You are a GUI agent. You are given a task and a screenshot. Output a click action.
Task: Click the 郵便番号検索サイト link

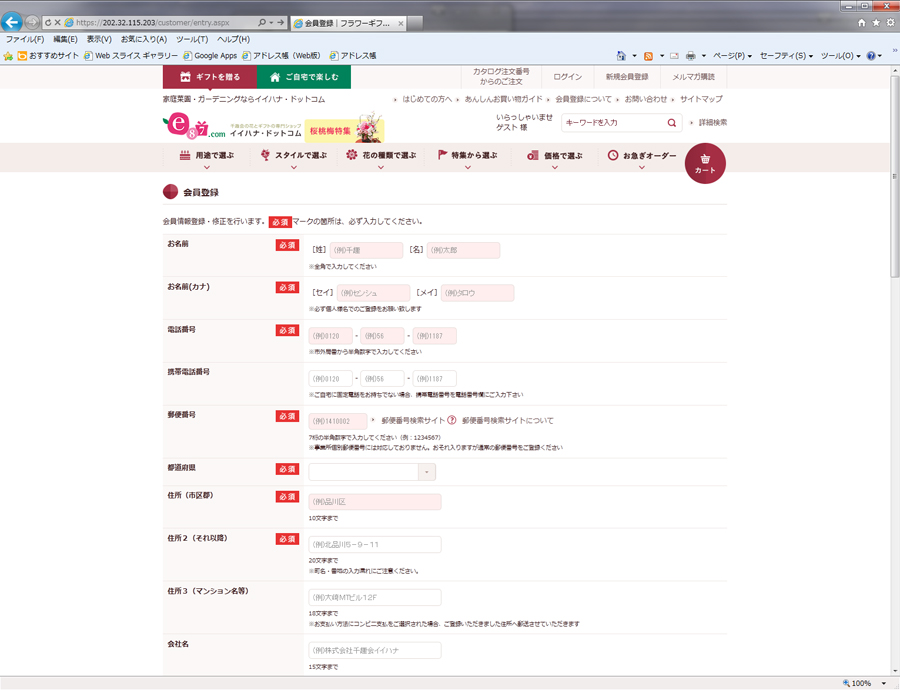point(413,421)
